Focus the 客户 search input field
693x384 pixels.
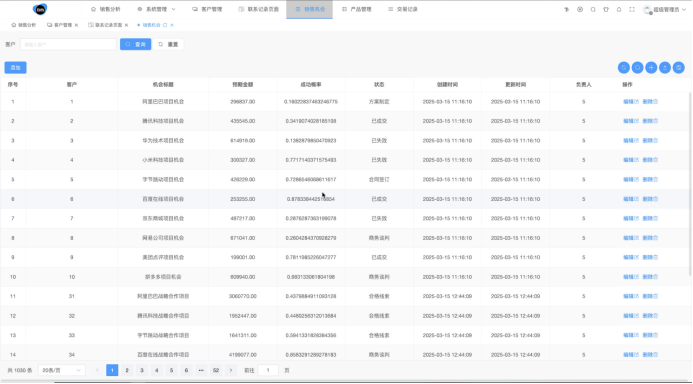point(68,44)
